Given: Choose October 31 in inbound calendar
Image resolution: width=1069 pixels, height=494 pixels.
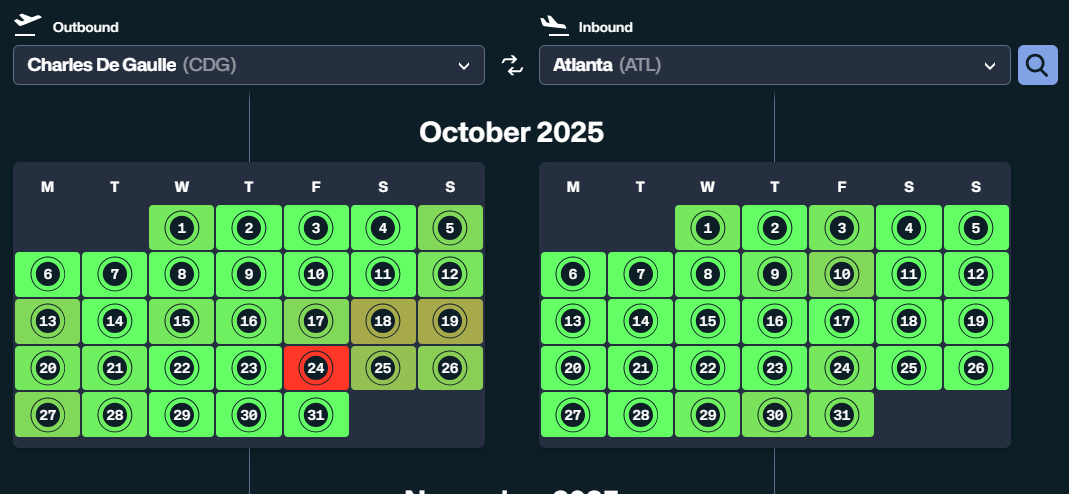Looking at the screenshot, I should point(841,415).
